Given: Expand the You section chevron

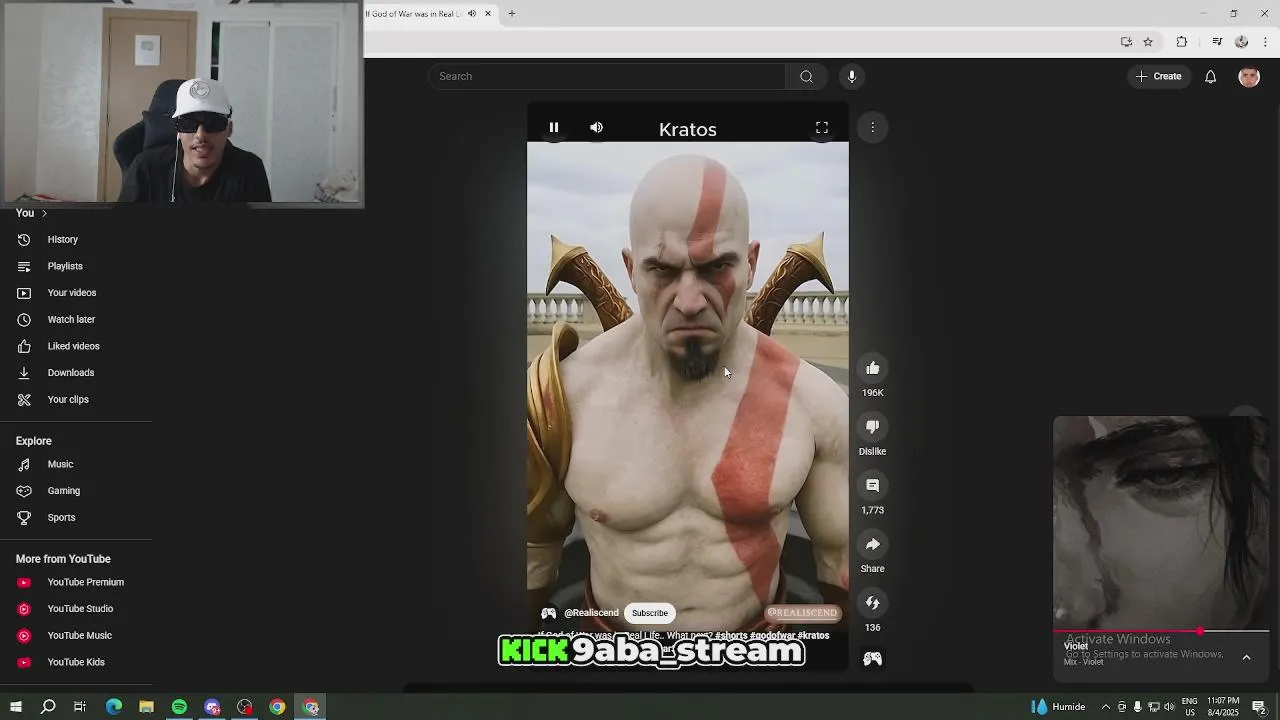Looking at the screenshot, I should (44, 213).
